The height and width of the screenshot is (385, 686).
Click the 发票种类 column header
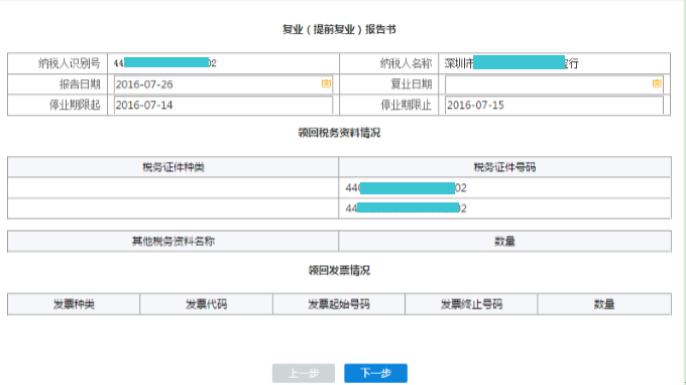point(74,304)
